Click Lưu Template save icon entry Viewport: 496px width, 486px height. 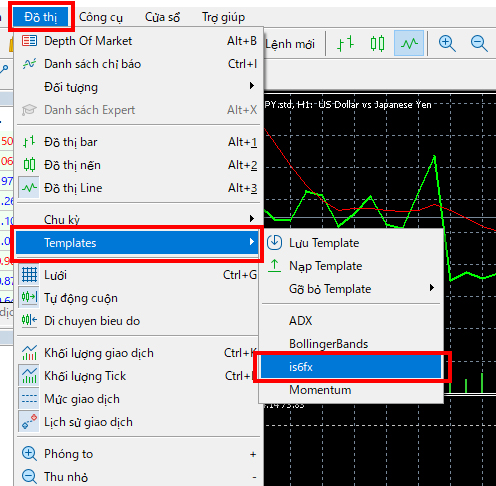pyautogui.click(x=352, y=243)
